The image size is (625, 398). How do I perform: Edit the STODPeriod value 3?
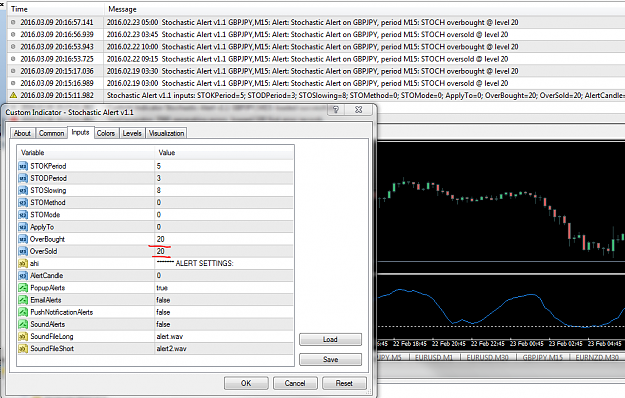224,178
